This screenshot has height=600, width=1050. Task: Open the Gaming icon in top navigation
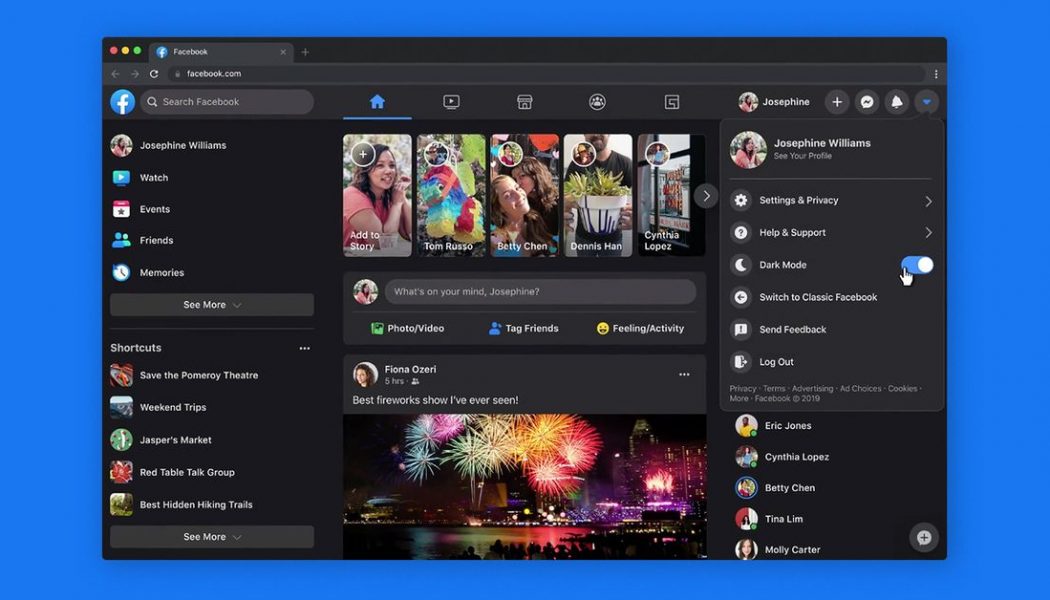[671, 101]
